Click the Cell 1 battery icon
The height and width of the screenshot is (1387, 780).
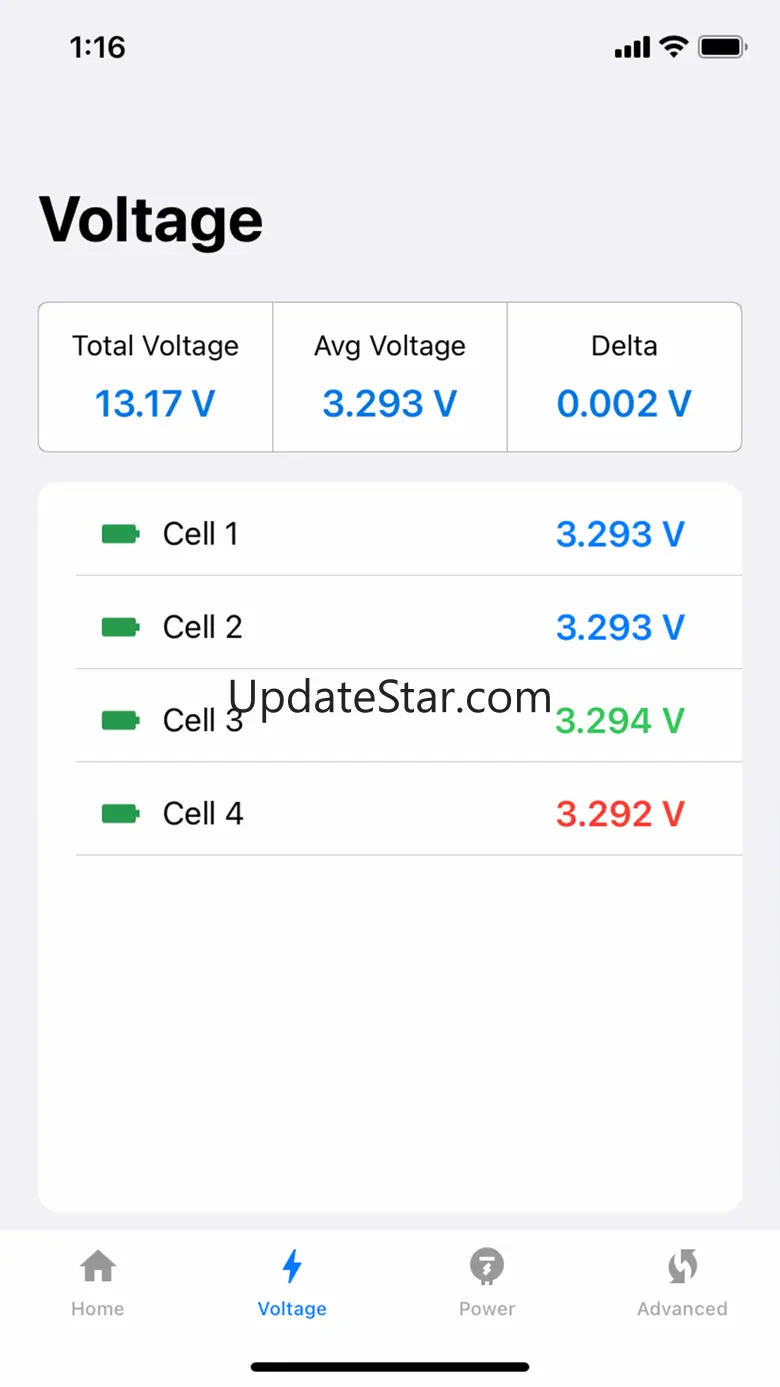[120, 534]
